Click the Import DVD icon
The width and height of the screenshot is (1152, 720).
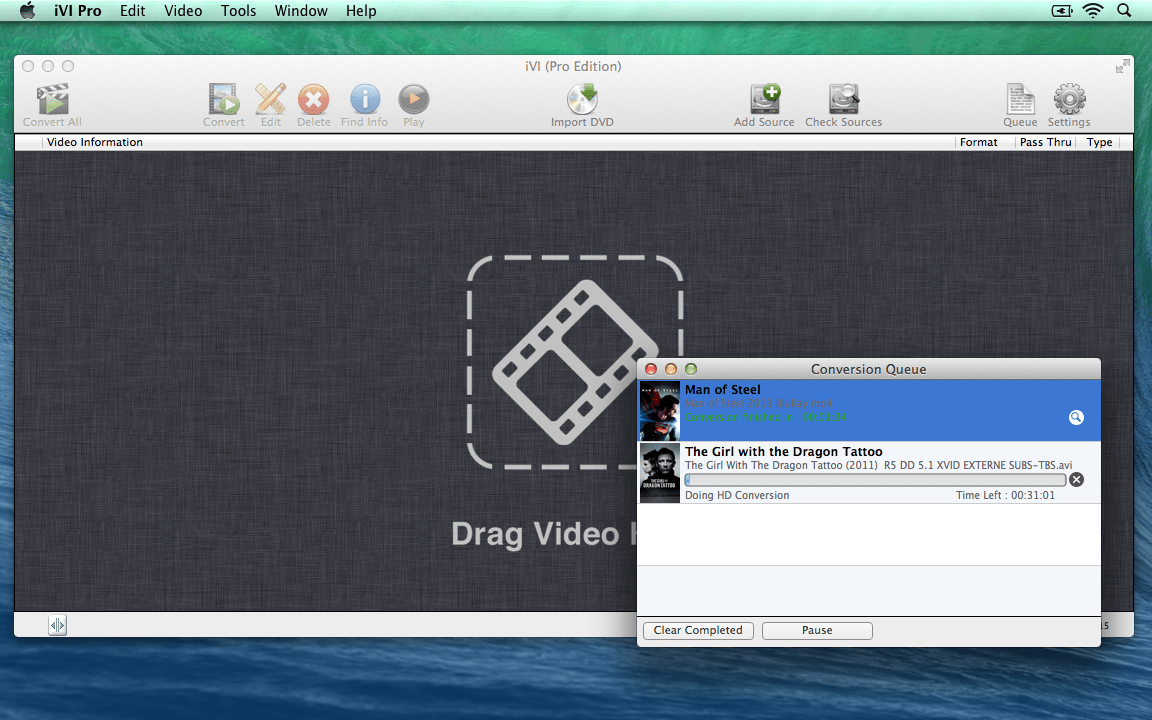(582, 99)
